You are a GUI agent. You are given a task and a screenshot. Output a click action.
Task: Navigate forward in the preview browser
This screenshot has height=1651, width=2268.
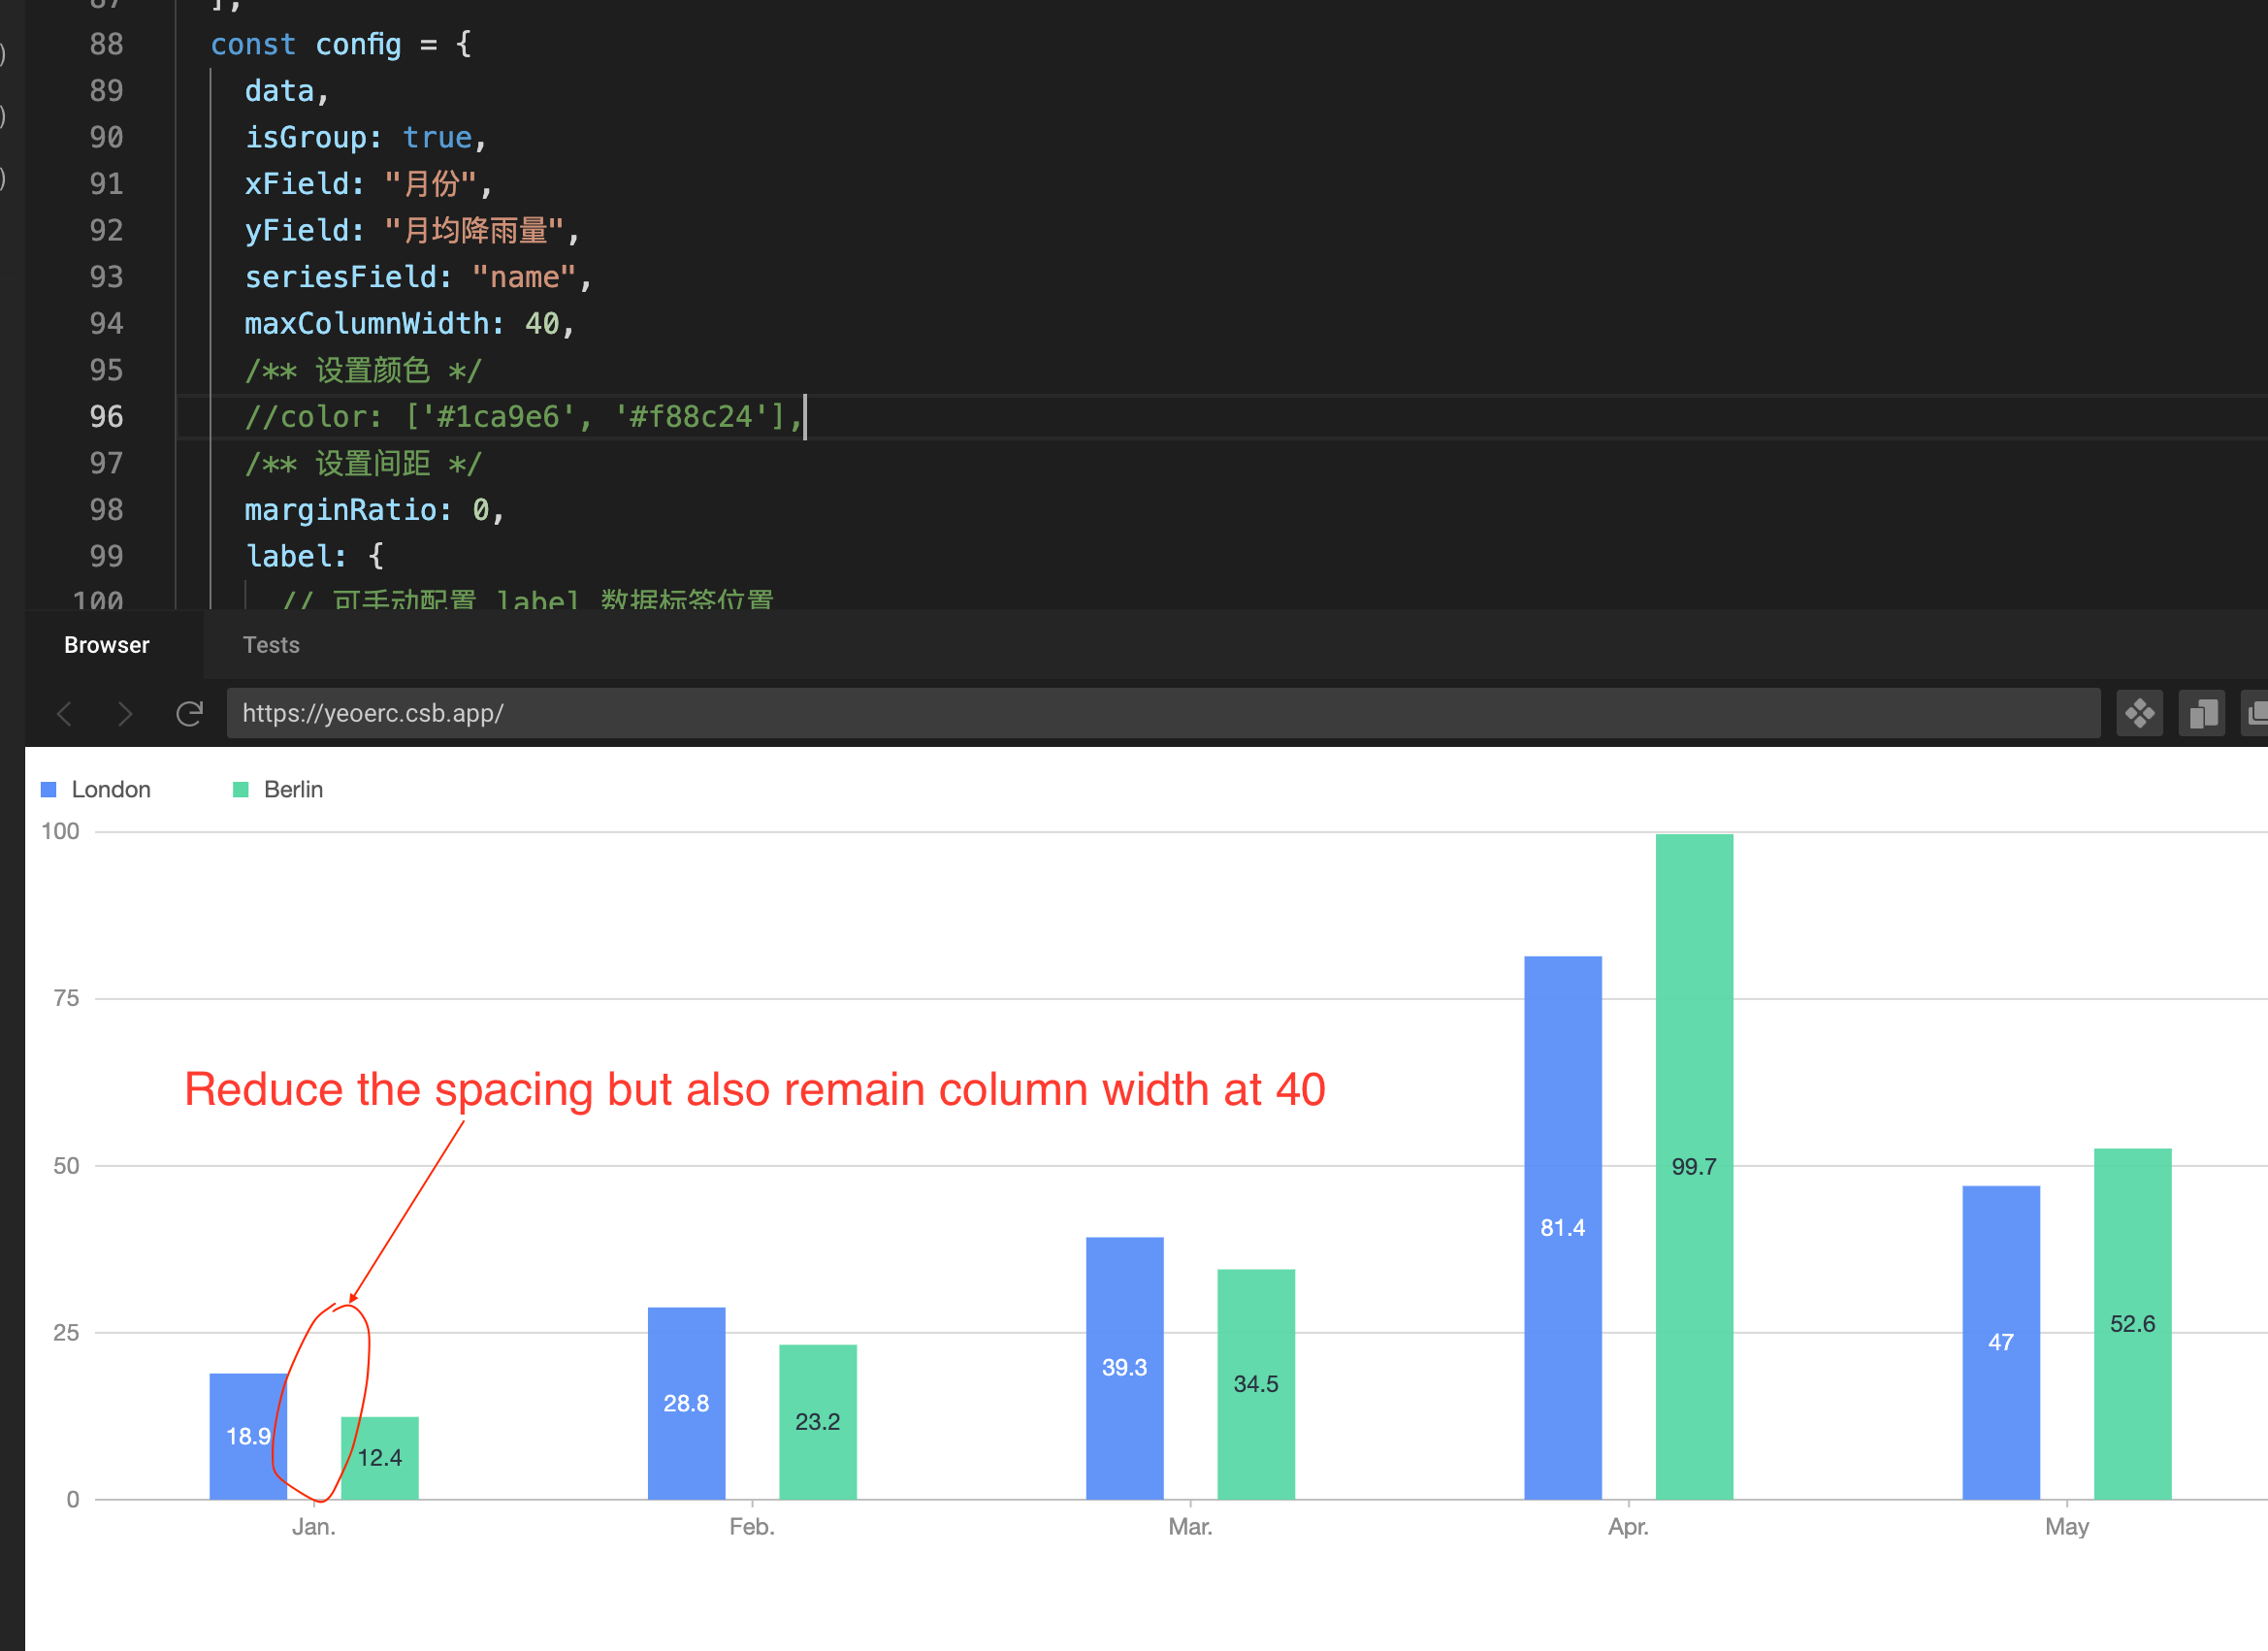coord(125,713)
